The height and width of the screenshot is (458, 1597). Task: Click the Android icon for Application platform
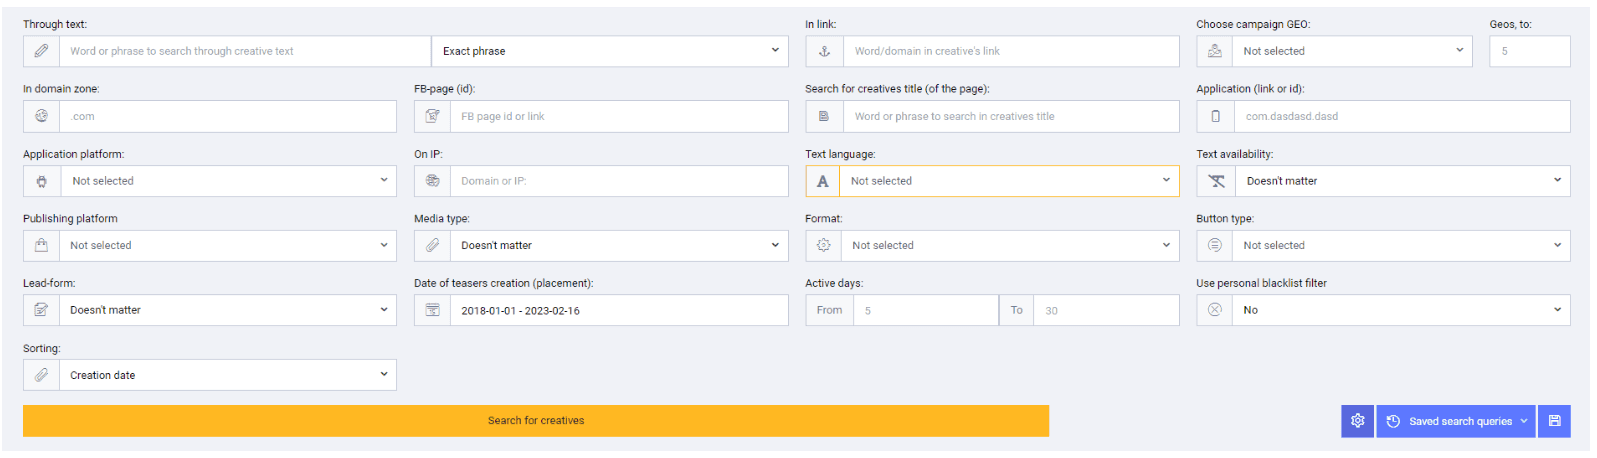coord(41,181)
